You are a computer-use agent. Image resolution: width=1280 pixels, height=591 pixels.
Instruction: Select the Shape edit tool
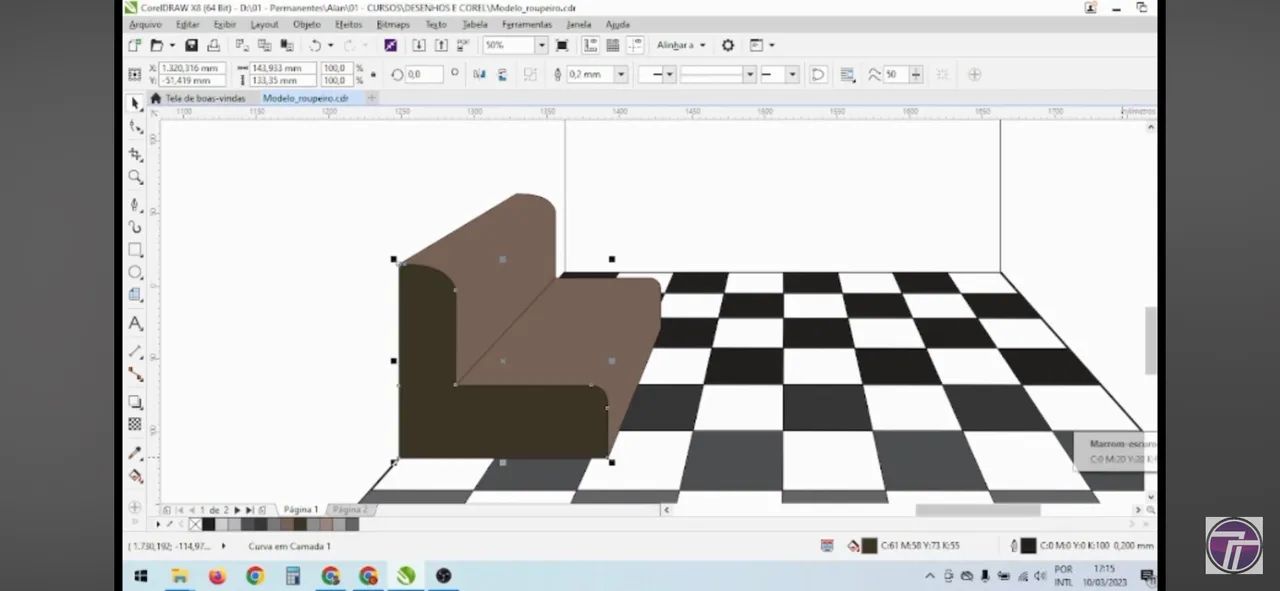point(135,127)
